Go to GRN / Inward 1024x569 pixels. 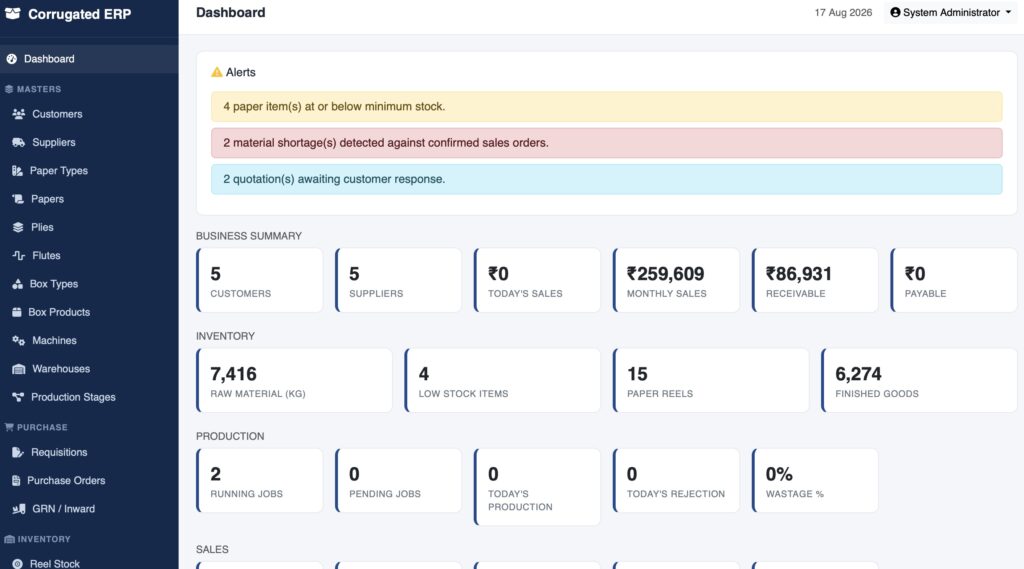(89, 509)
